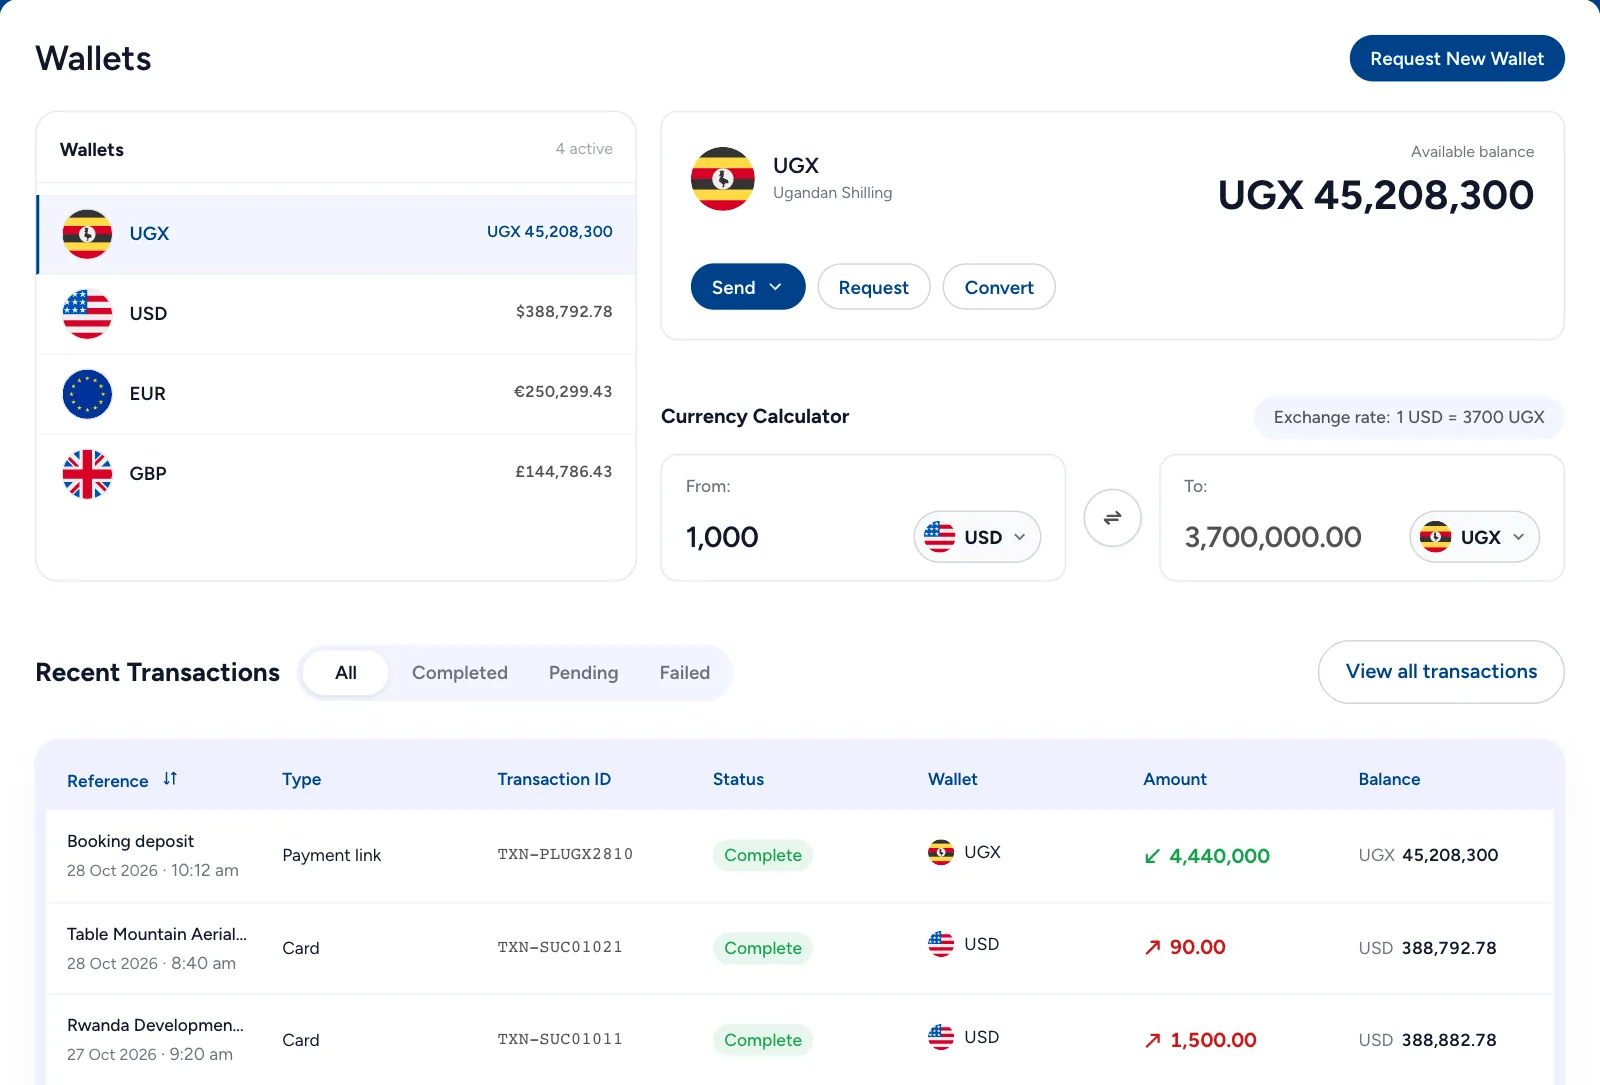
Task: Click the Booking deposit reference text
Action: (x=130, y=841)
